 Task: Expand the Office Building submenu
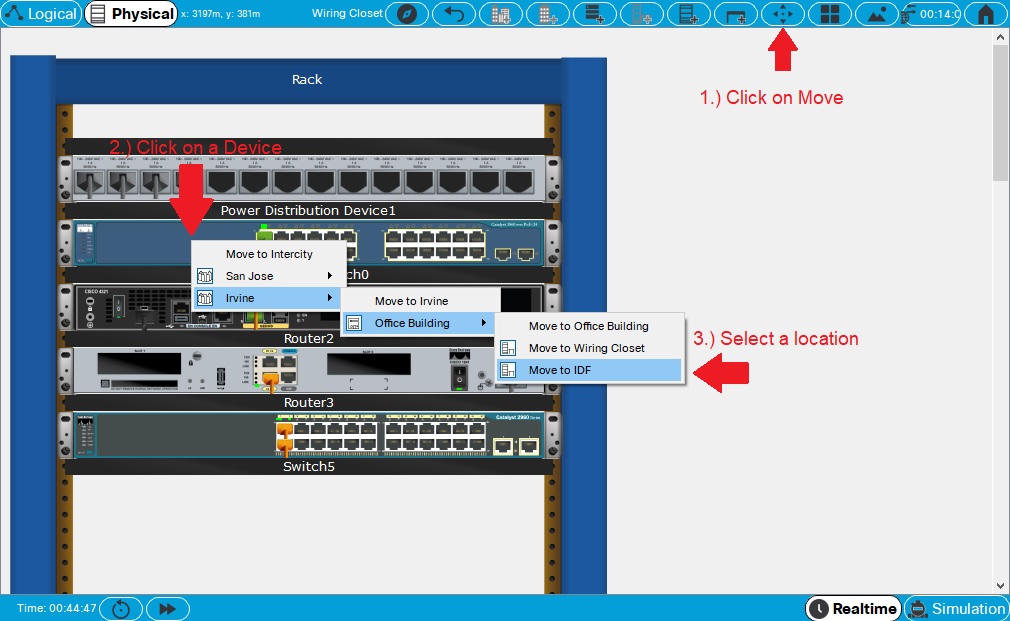[418, 323]
